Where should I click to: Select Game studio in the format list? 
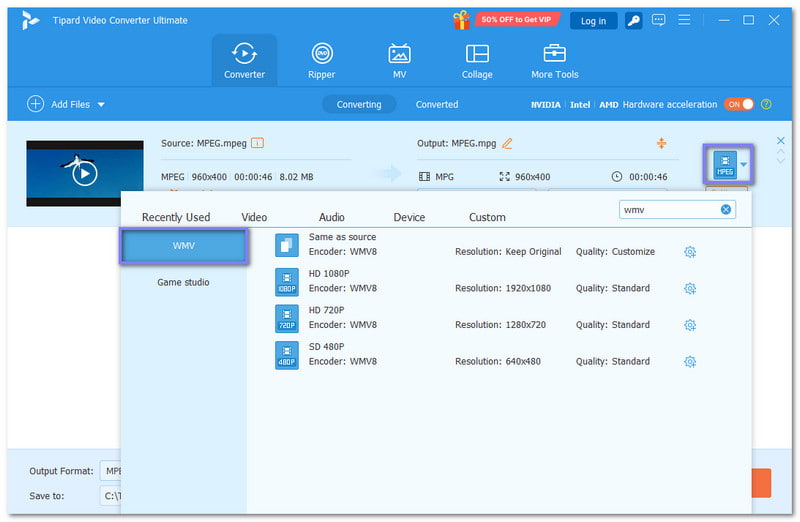tap(183, 282)
